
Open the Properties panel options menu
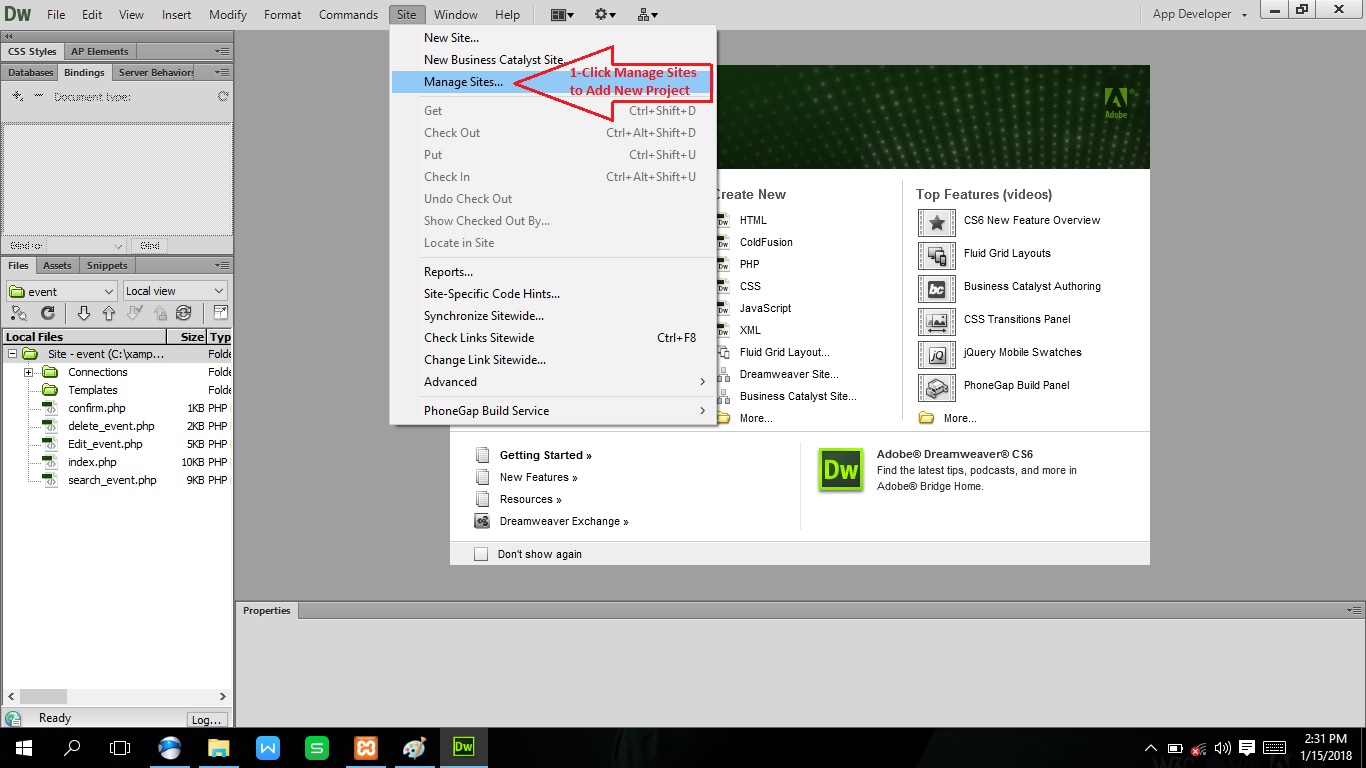click(1353, 610)
